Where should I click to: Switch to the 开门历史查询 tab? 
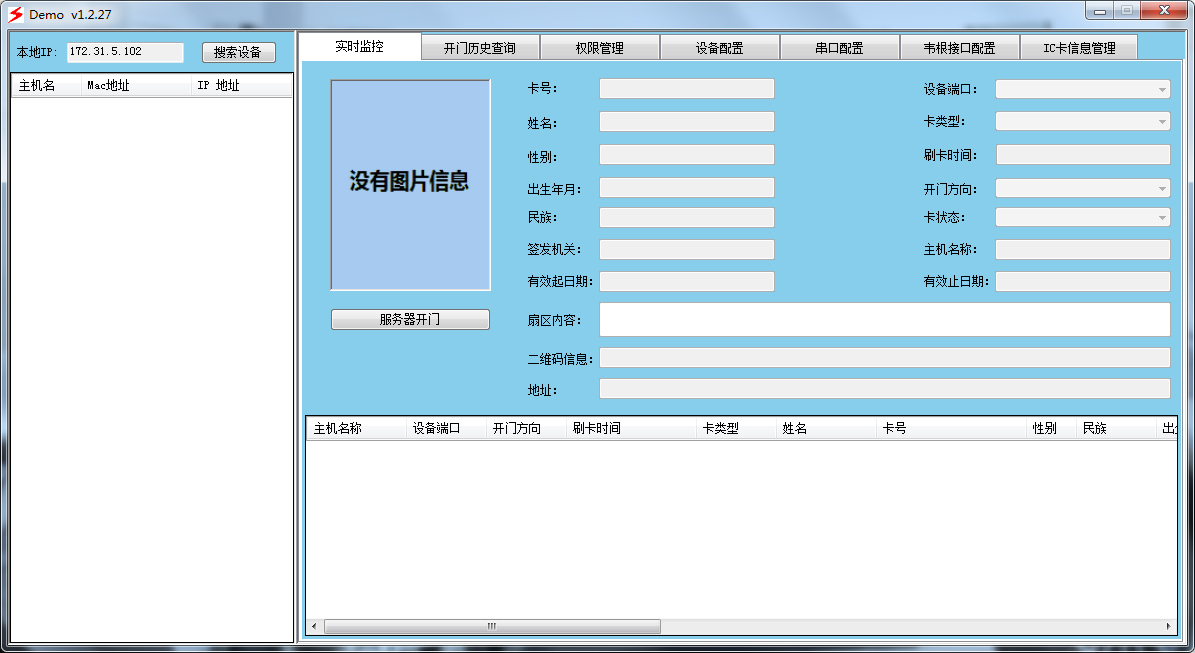point(480,48)
